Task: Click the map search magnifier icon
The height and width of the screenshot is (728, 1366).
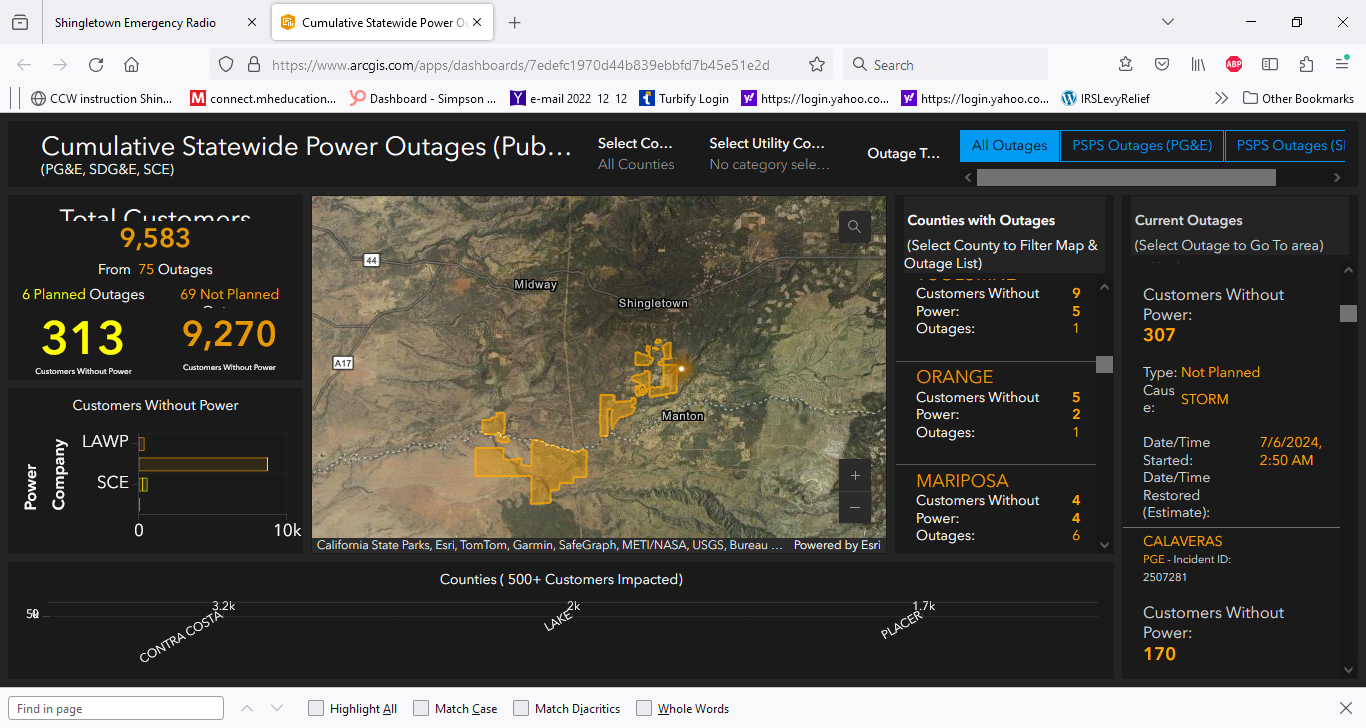Action: click(x=854, y=227)
